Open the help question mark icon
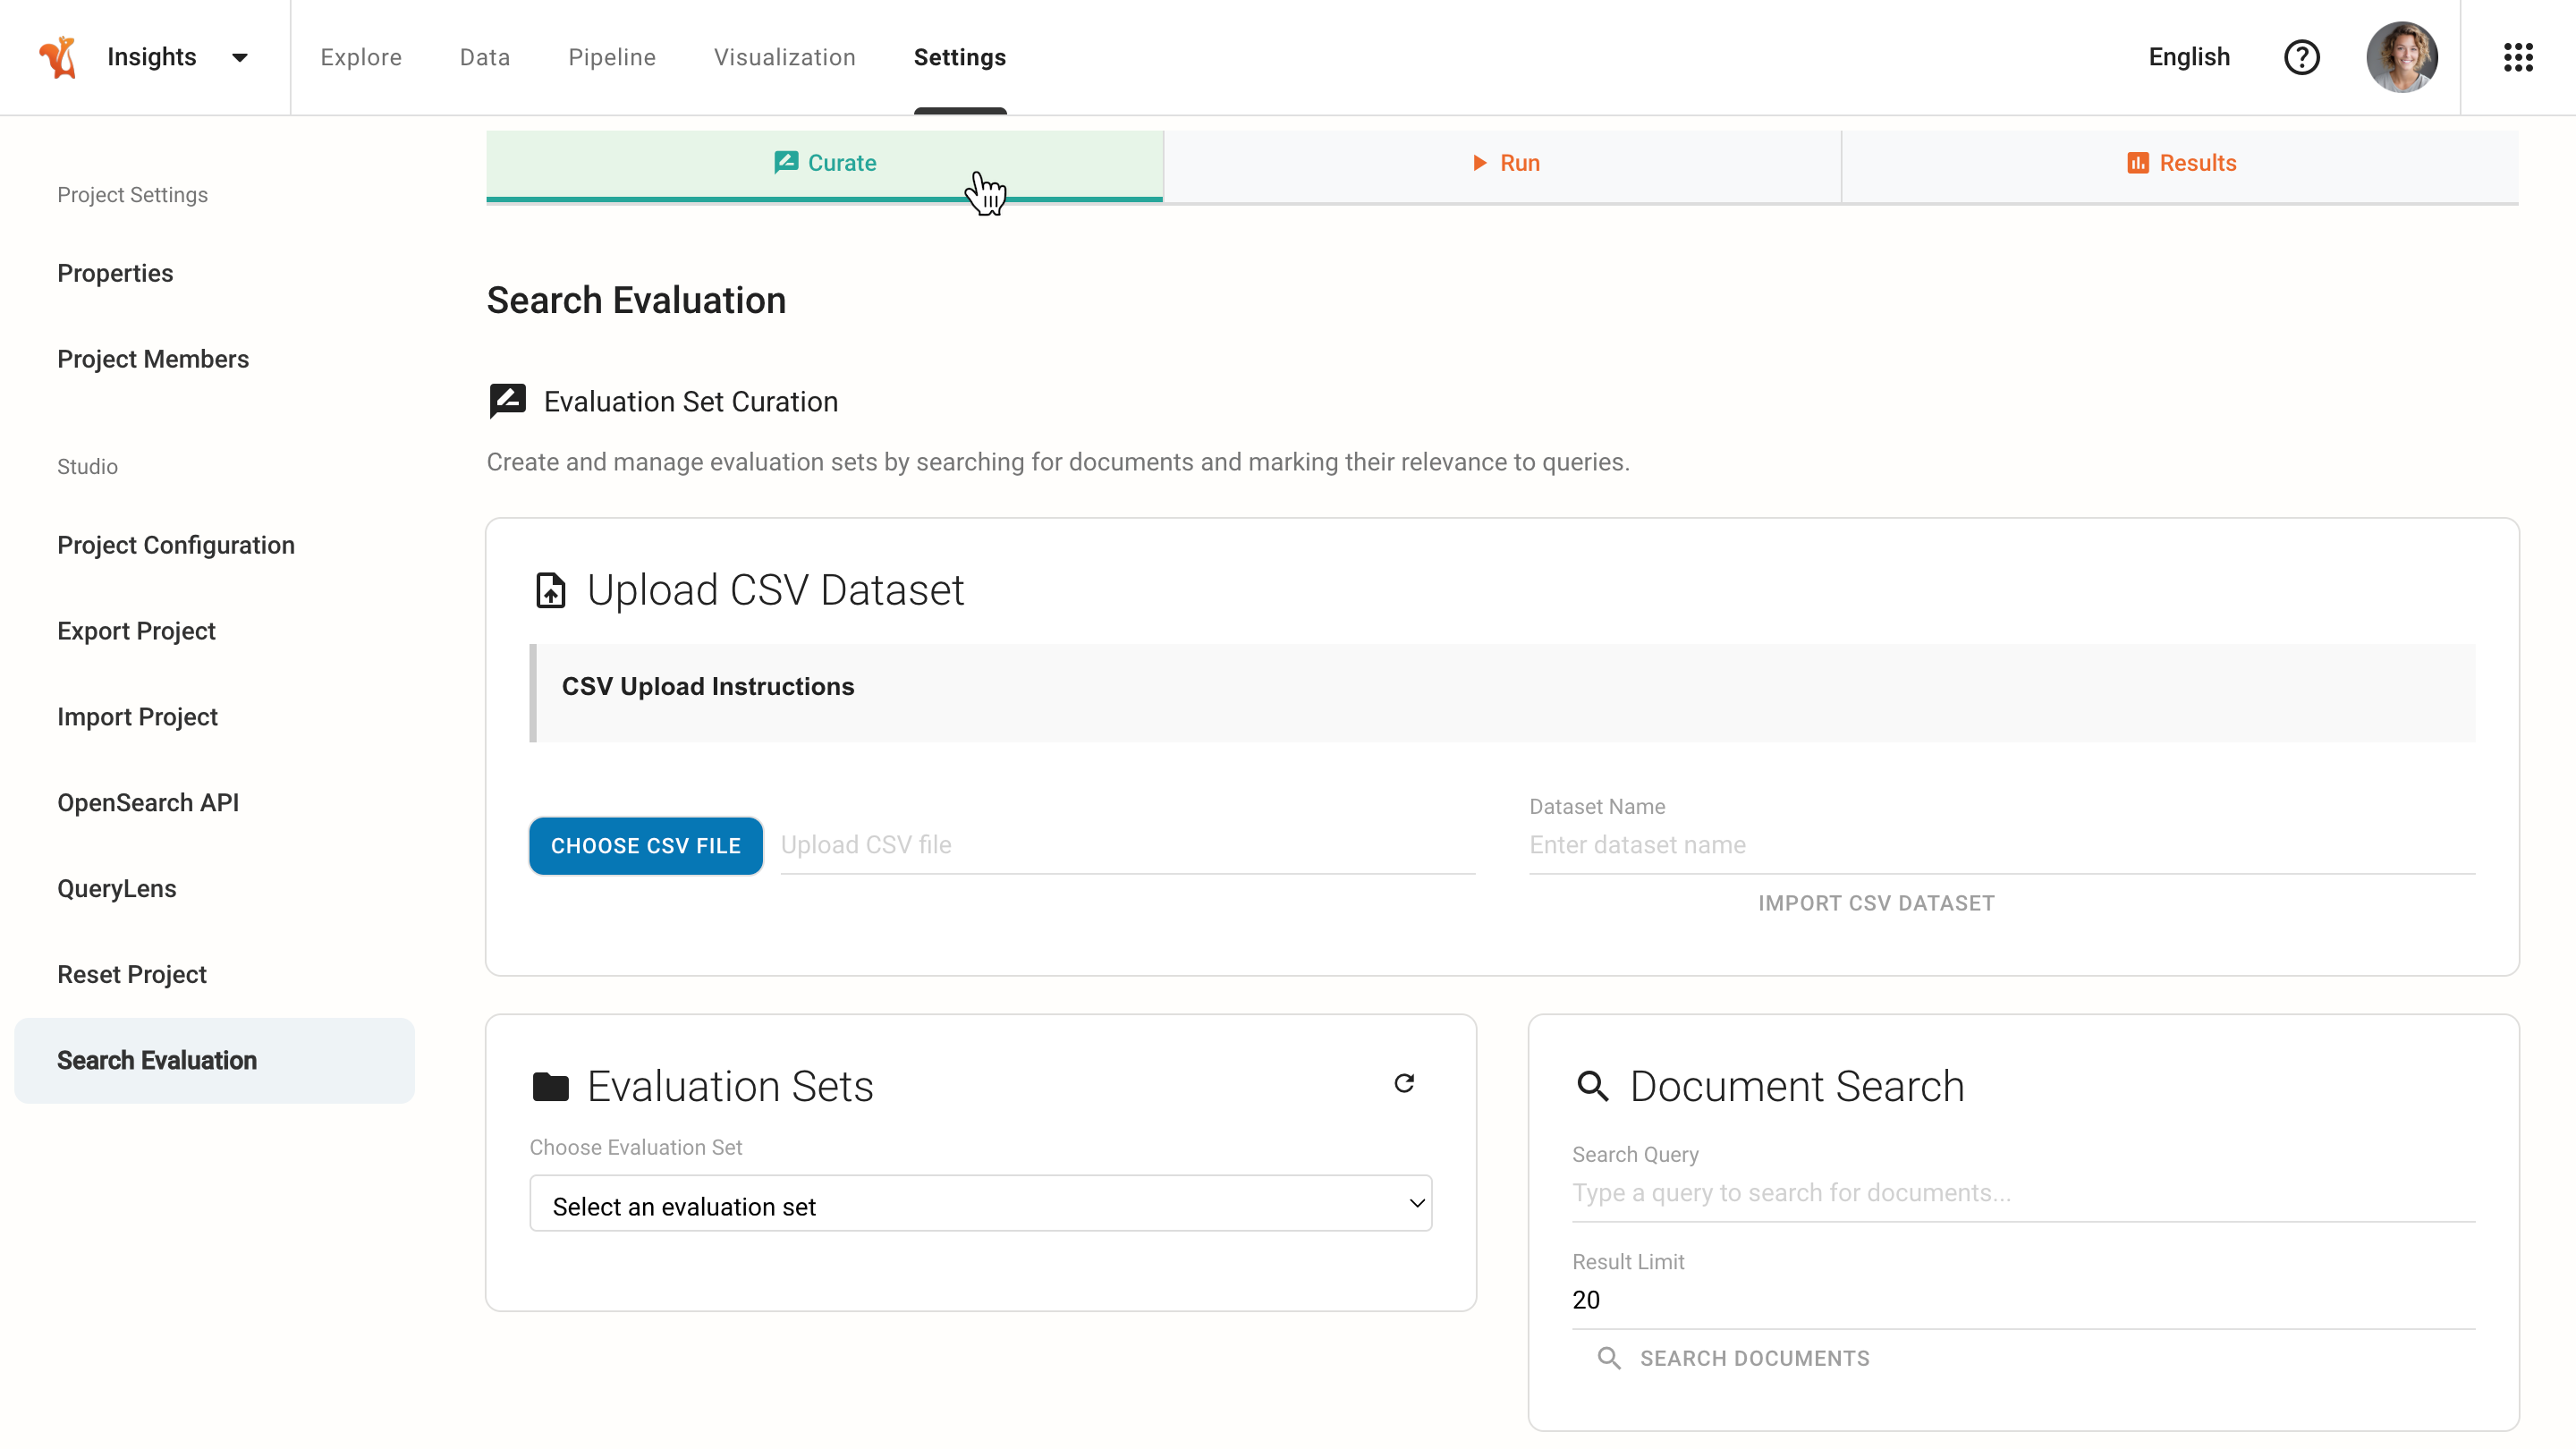Screen dimensions: 2576x1449 2301,57
